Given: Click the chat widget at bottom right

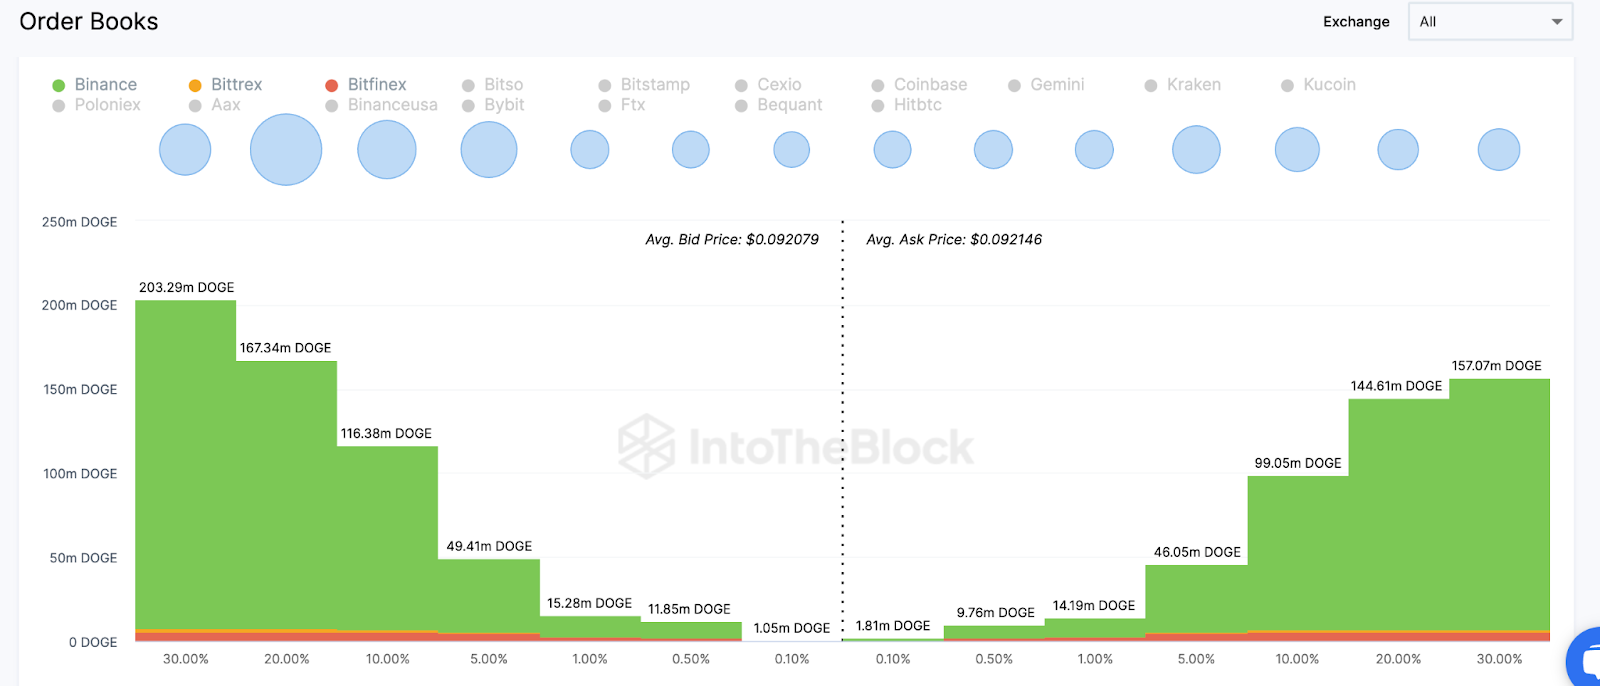Looking at the screenshot, I should tap(1585, 660).
